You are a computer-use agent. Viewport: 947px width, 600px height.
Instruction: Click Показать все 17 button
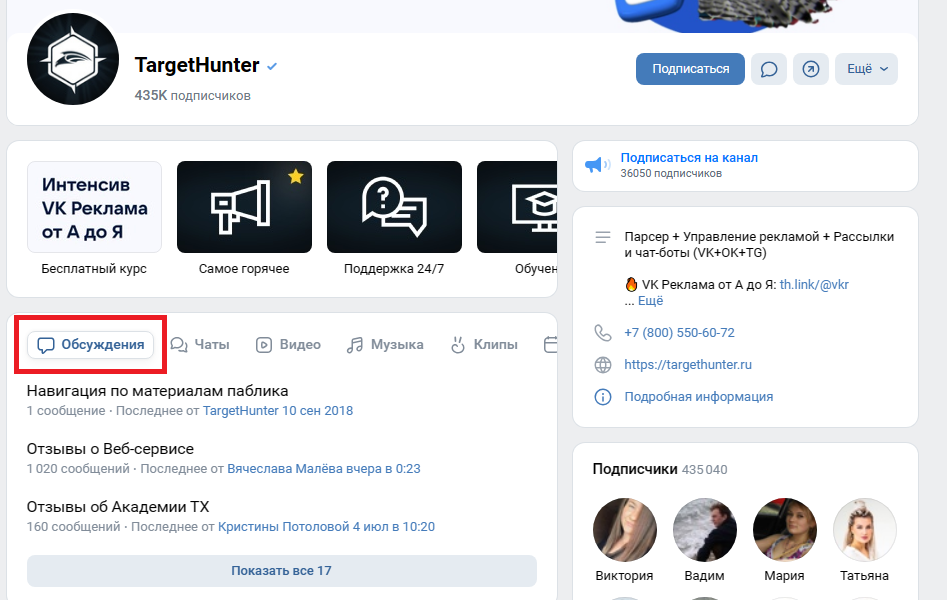pos(281,570)
